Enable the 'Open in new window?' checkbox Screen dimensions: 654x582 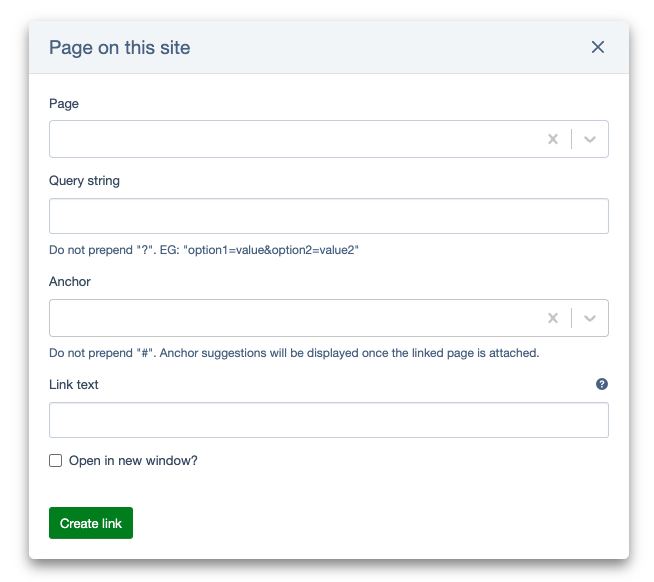[x=56, y=461]
